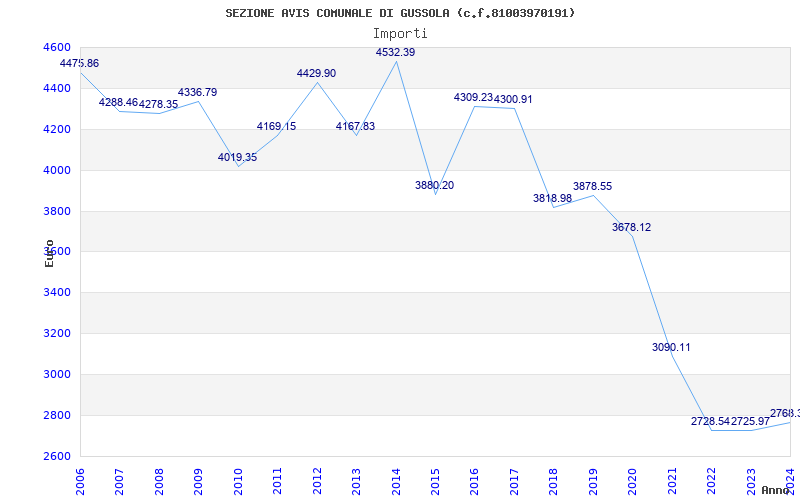Click the 2008 year label on x-axis
The image size is (800, 500).
[x=159, y=482]
